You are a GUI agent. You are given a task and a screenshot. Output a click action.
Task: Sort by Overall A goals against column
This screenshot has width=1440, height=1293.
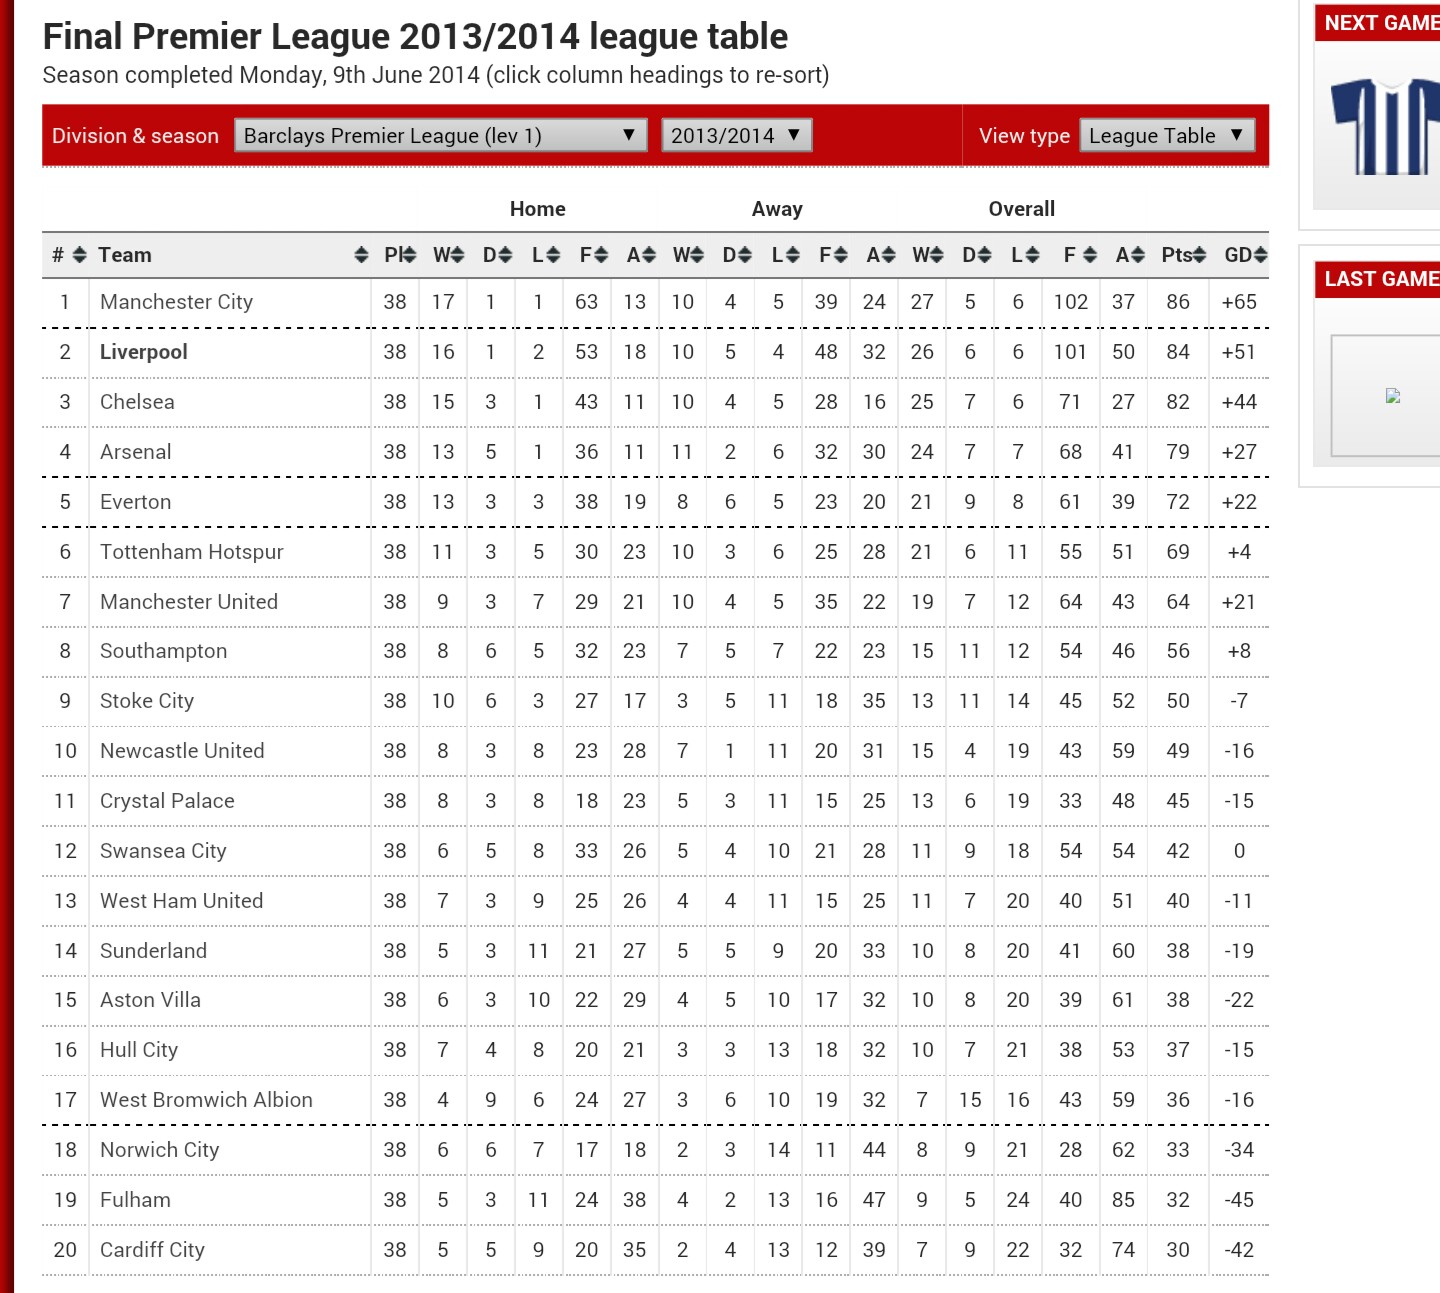pos(1130,255)
